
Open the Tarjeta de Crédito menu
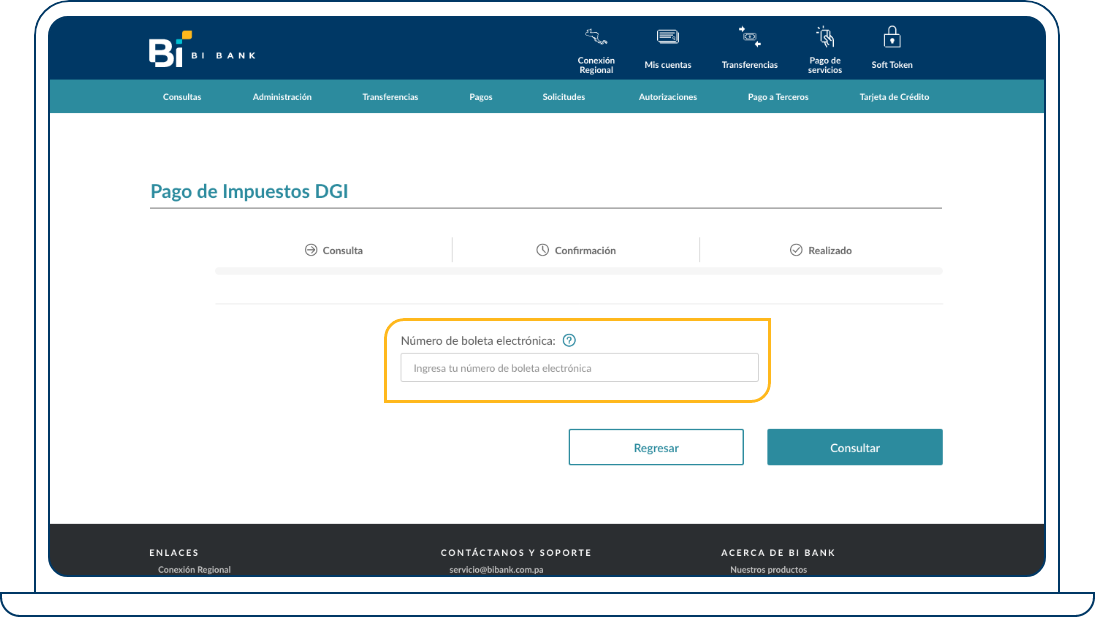(x=894, y=97)
